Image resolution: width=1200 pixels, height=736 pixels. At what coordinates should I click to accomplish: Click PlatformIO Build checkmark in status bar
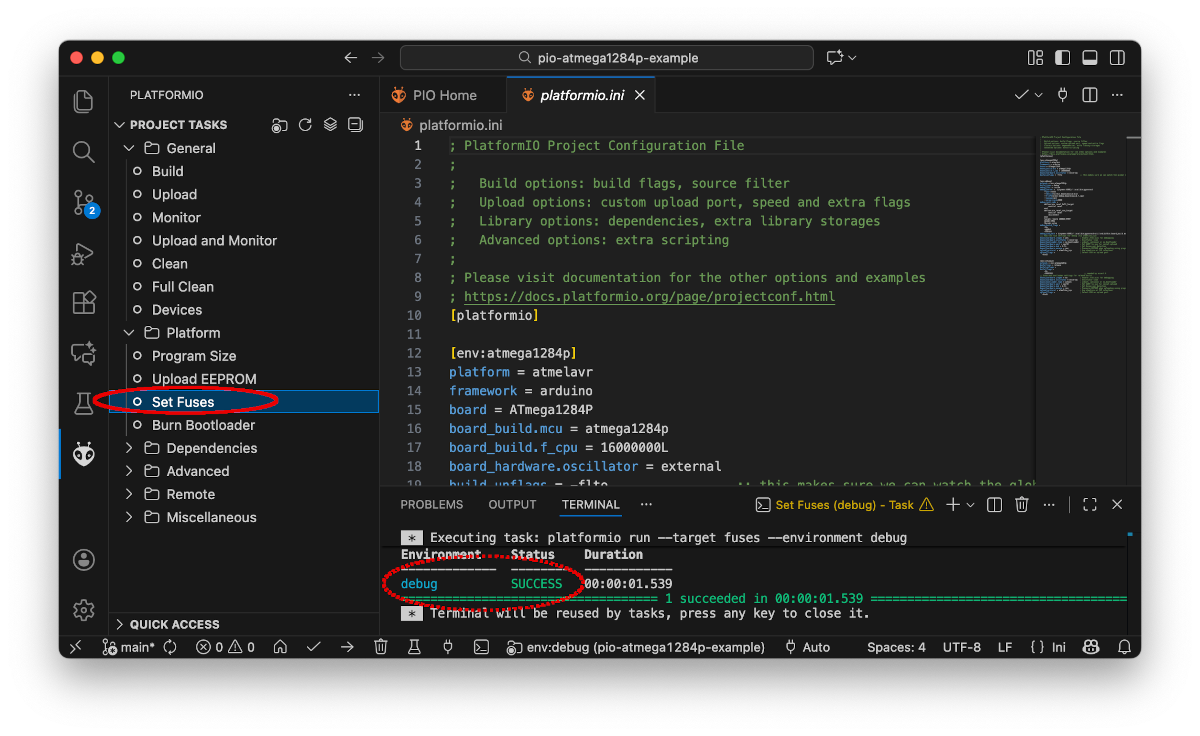[x=314, y=647]
